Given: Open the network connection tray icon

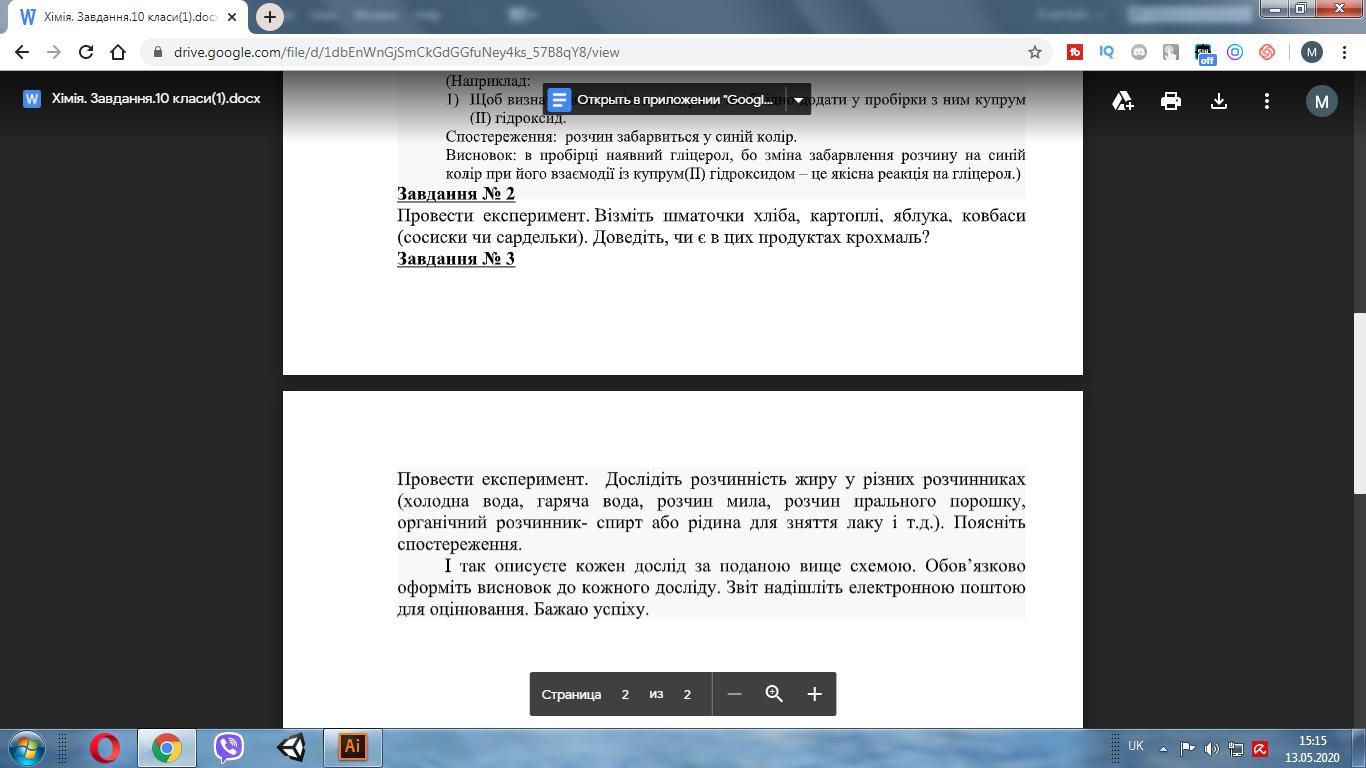Looking at the screenshot, I should click(x=1236, y=748).
